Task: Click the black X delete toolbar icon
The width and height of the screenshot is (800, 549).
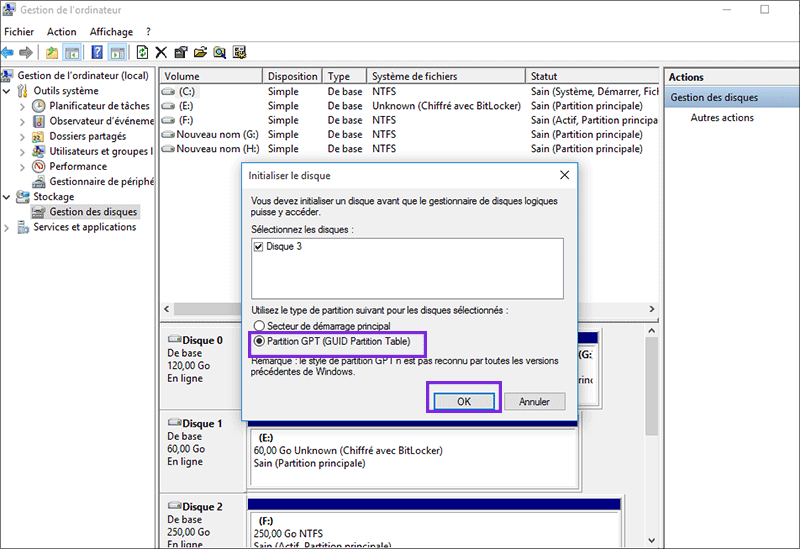Action: (161, 52)
